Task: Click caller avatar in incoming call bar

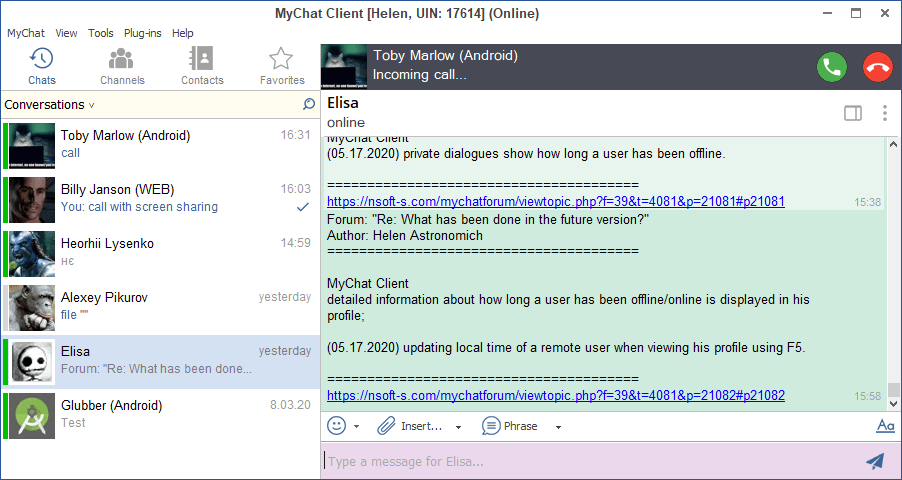Action: [x=344, y=67]
